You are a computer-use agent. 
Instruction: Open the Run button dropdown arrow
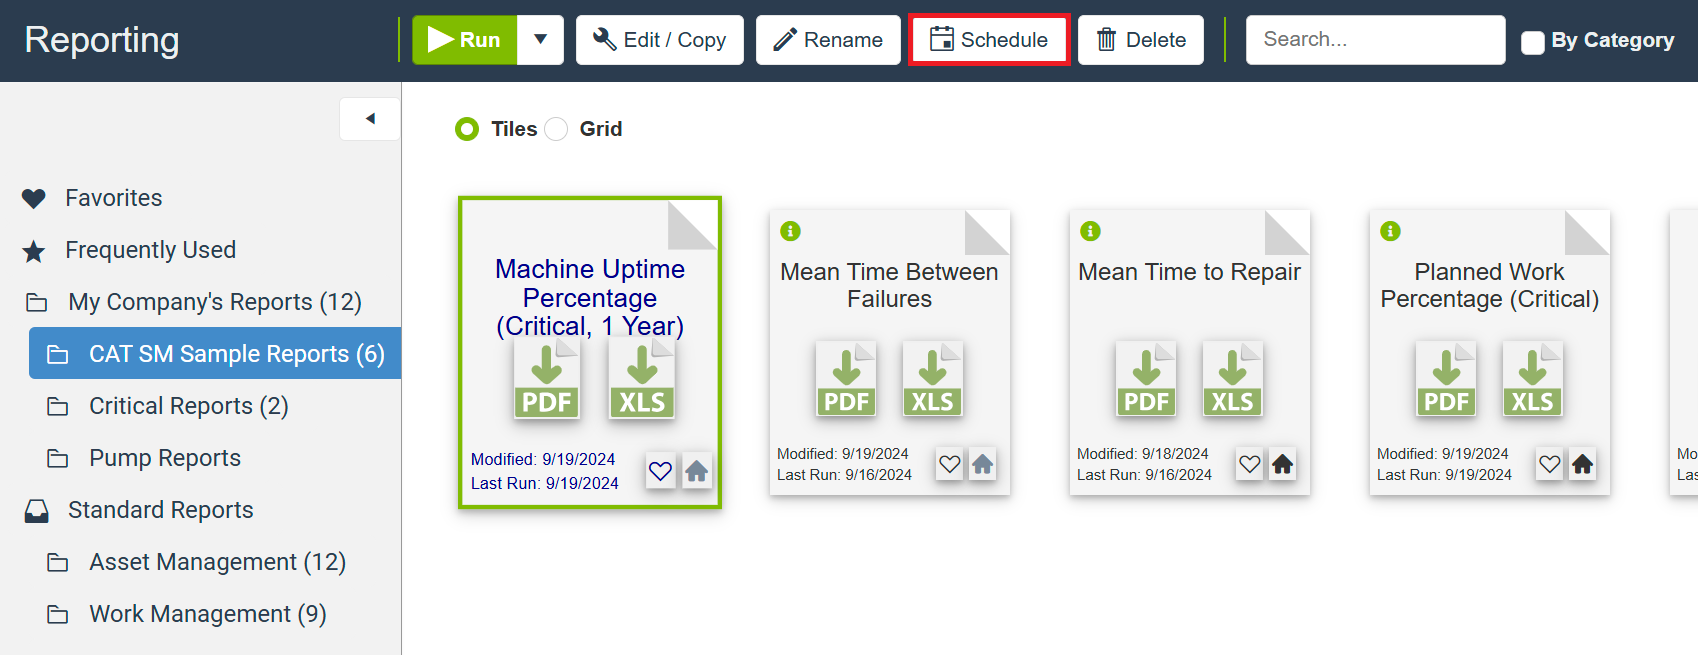(x=540, y=40)
